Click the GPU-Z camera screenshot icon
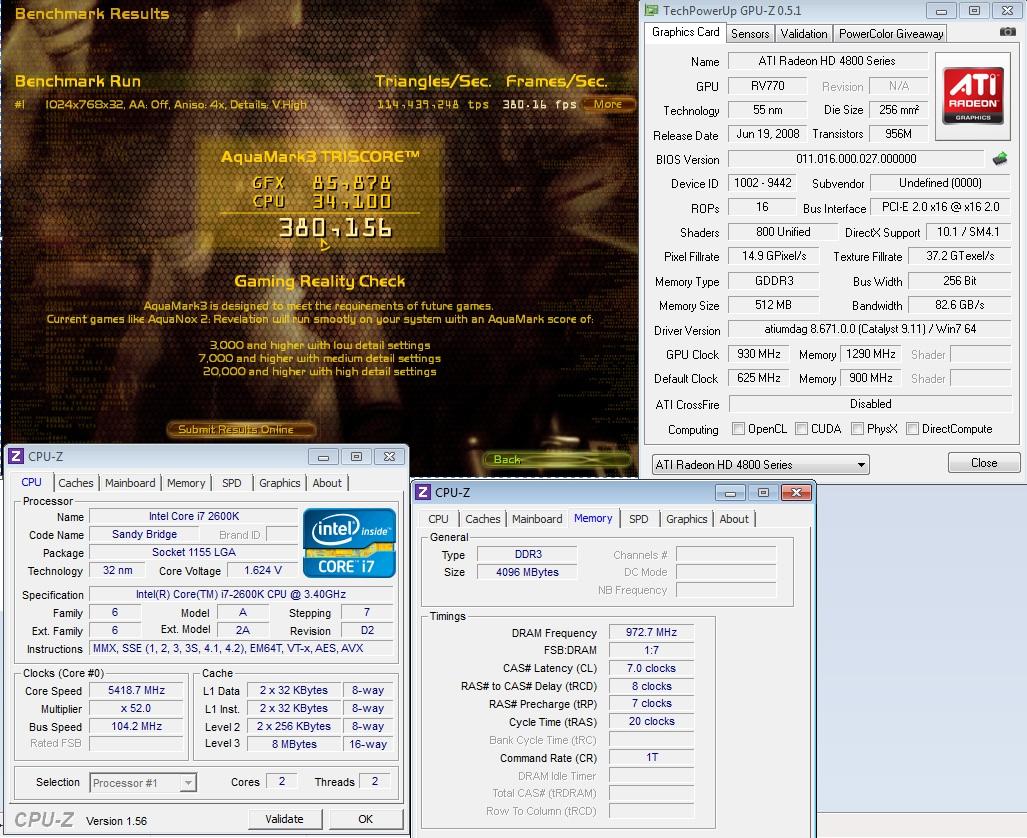This screenshot has height=838, width=1027. 1007,31
